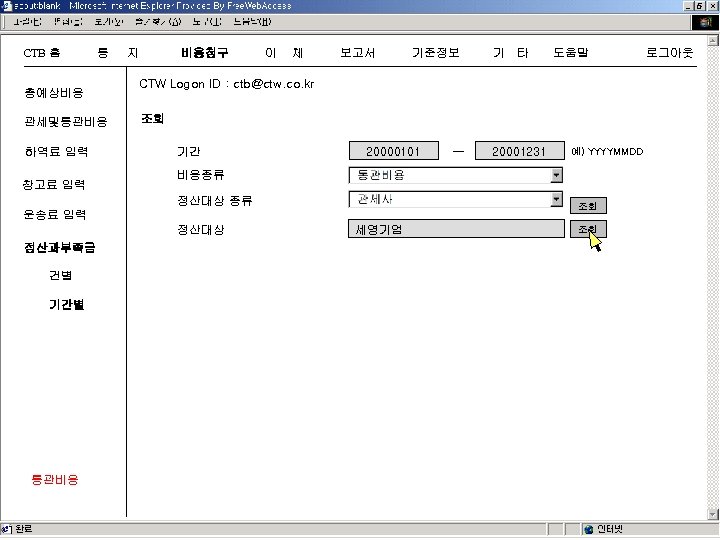Open 통 지 in top navigation
Screen dimensions: 720x540
point(118,53)
